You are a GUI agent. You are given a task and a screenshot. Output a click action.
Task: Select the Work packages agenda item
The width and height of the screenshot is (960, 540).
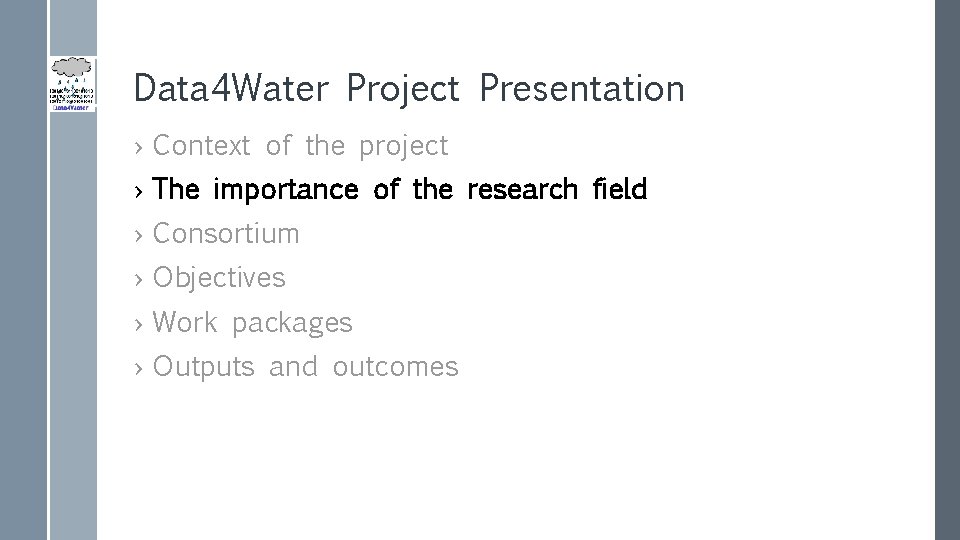252,323
